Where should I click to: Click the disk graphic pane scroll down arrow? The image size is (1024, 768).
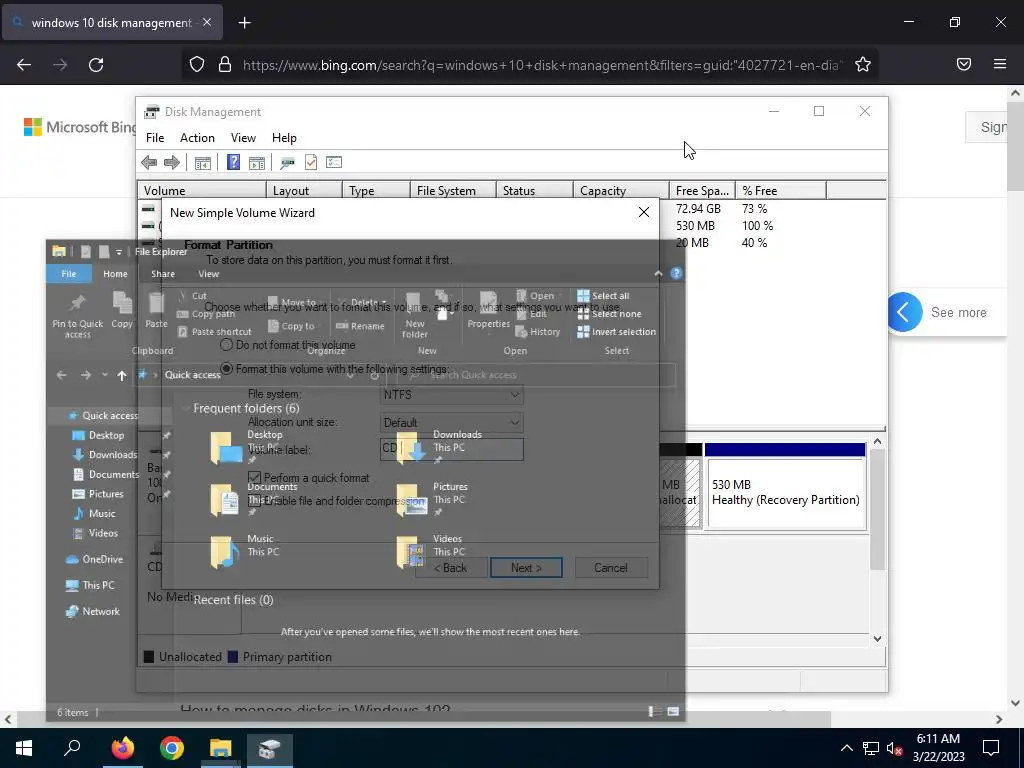pos(878,639)
